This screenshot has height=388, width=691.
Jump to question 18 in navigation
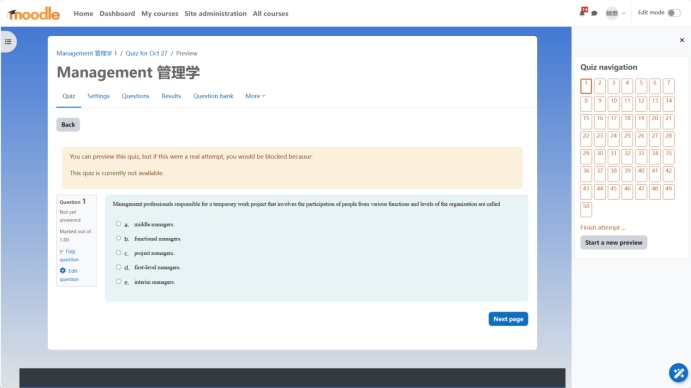coord(627,121)
